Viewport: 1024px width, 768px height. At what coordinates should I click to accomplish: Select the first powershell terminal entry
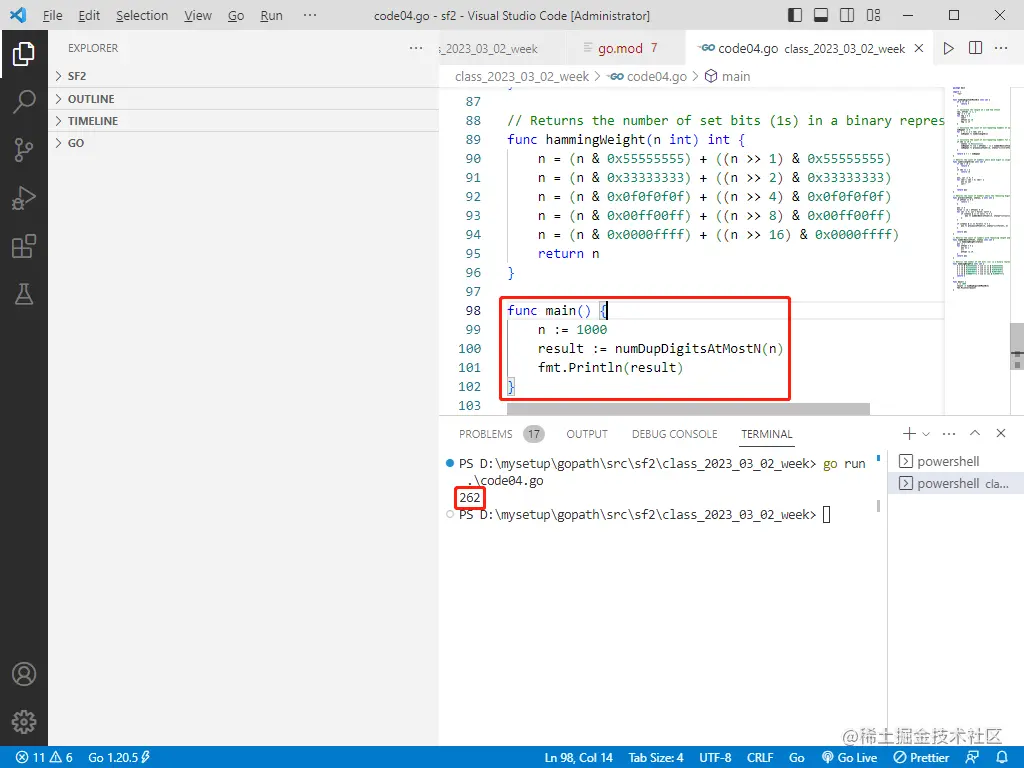[x=956, y=461]
